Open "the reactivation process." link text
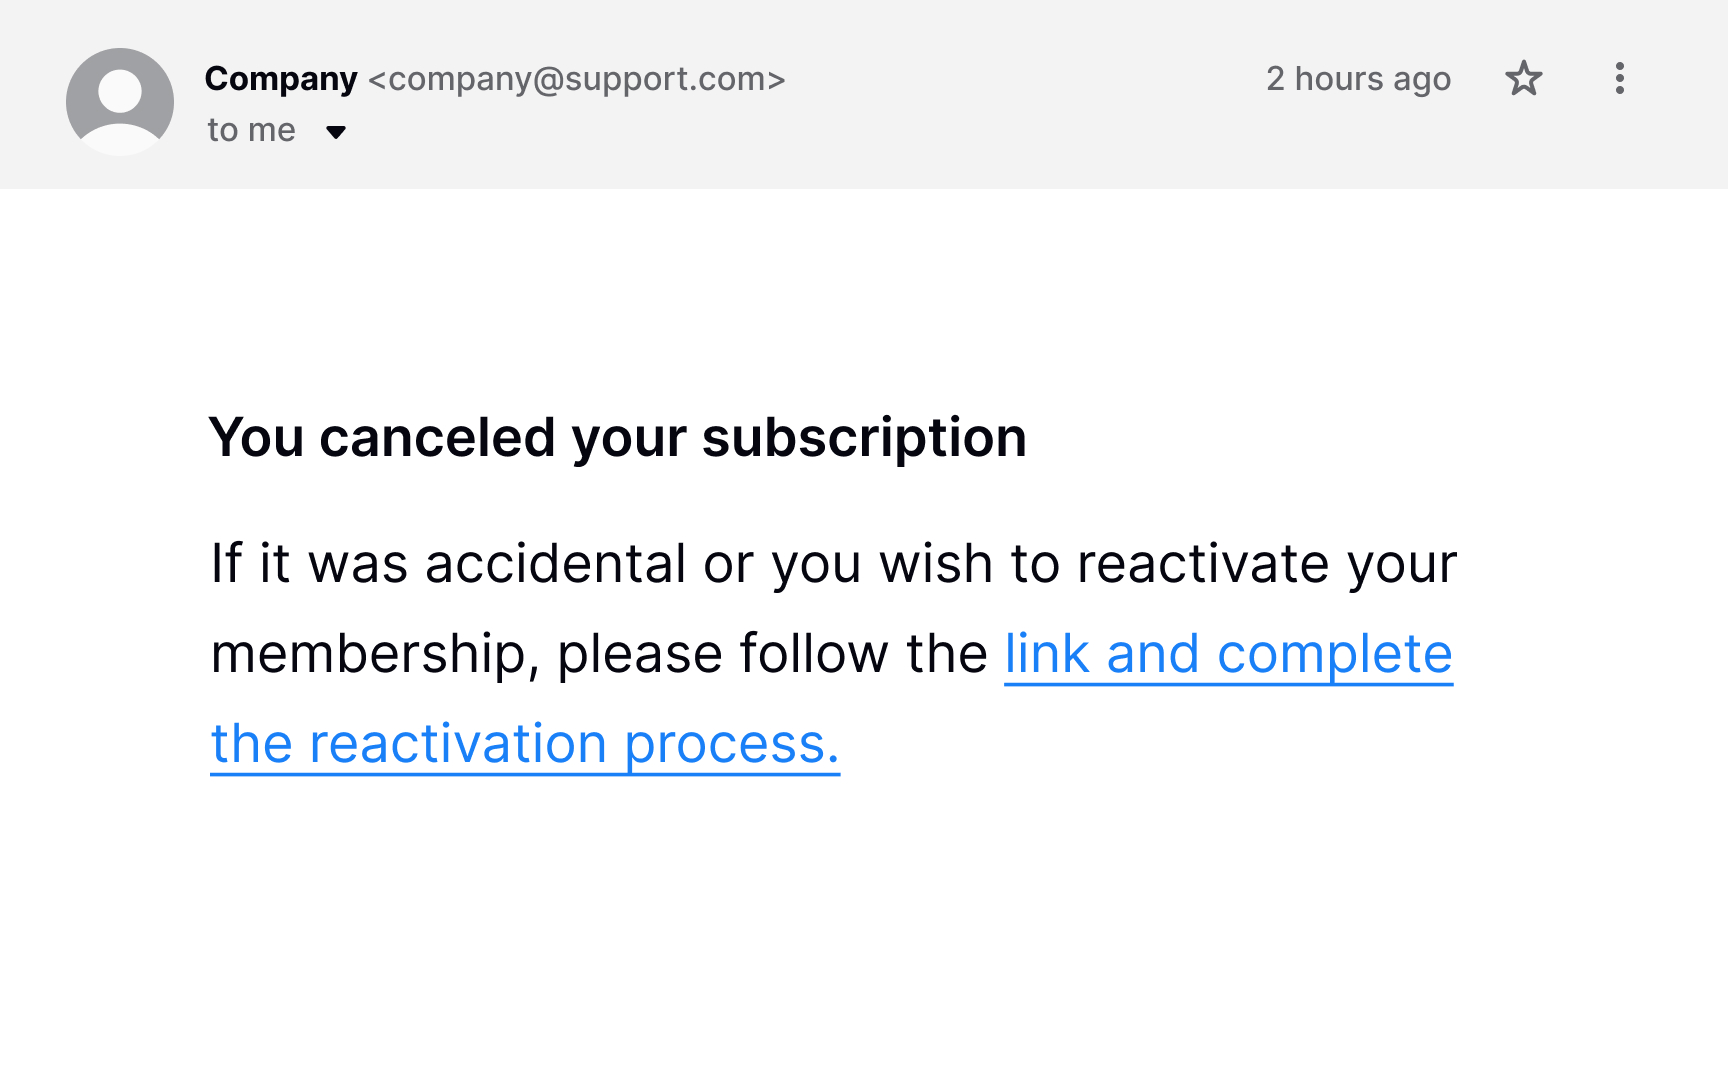1728x1080 pixels. point(525,745)
